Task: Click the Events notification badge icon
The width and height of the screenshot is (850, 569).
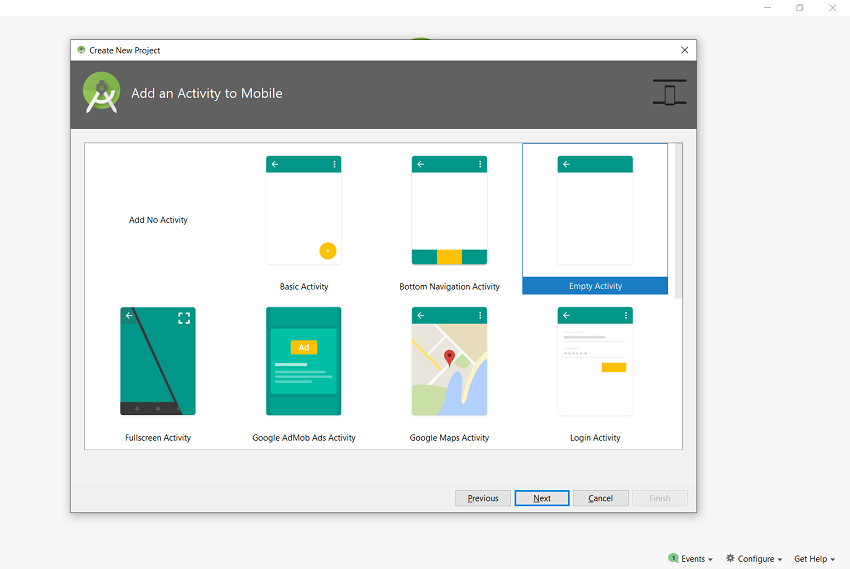Action: pyautogui.click(x=673, y=558)
